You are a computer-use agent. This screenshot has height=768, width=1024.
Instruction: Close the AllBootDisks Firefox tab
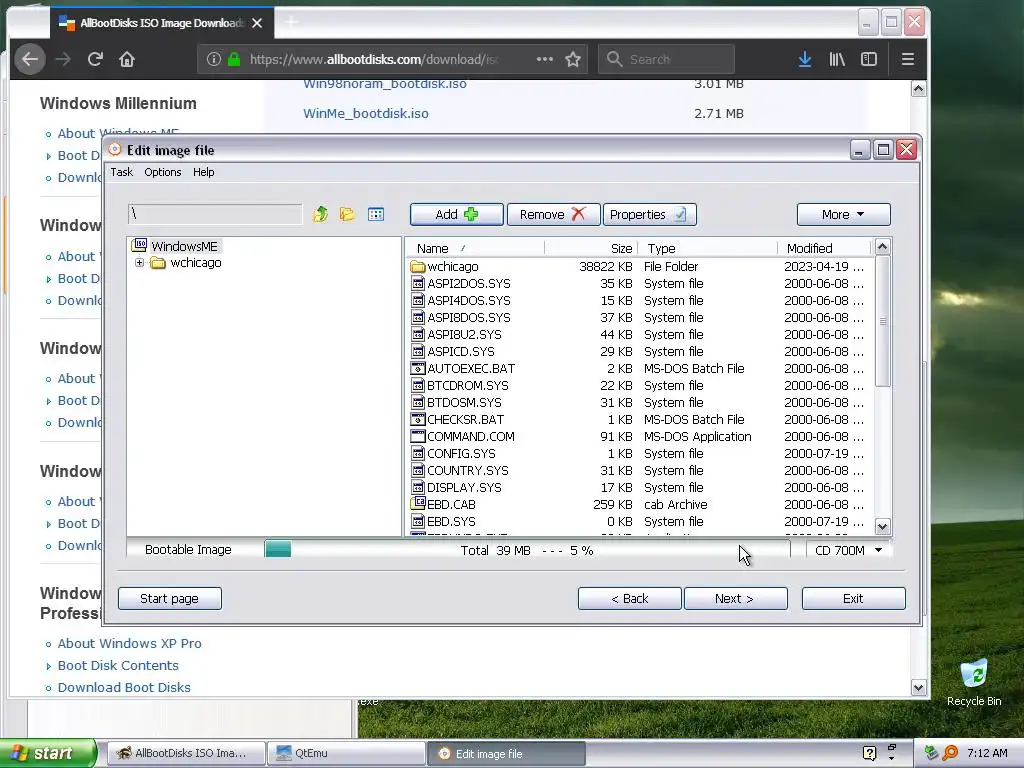click(x=257, y=23)
